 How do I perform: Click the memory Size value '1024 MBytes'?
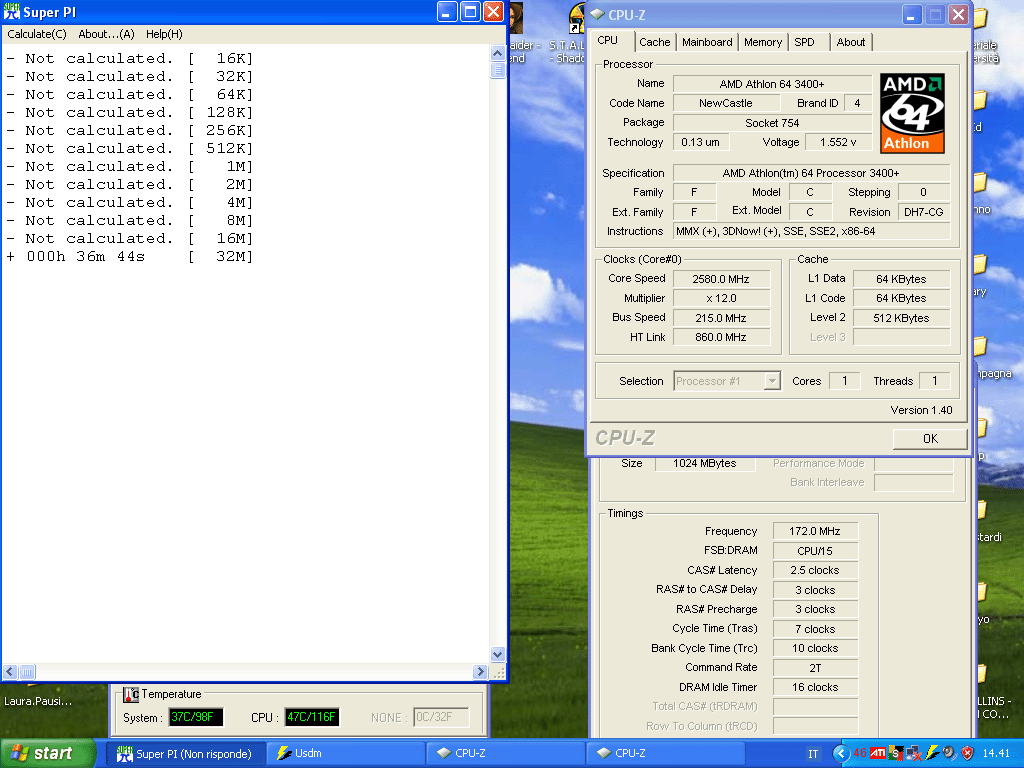(x=705, y=463)
